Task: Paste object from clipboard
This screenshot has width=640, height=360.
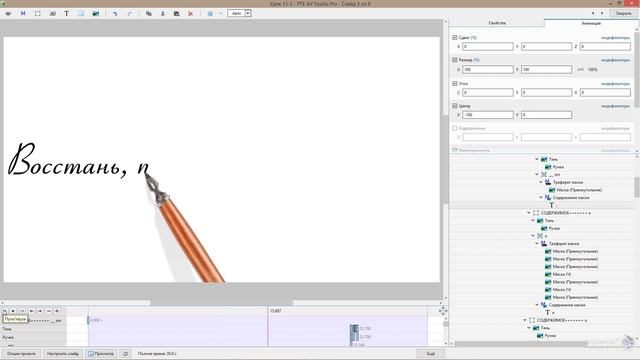Action: [176, 13]
